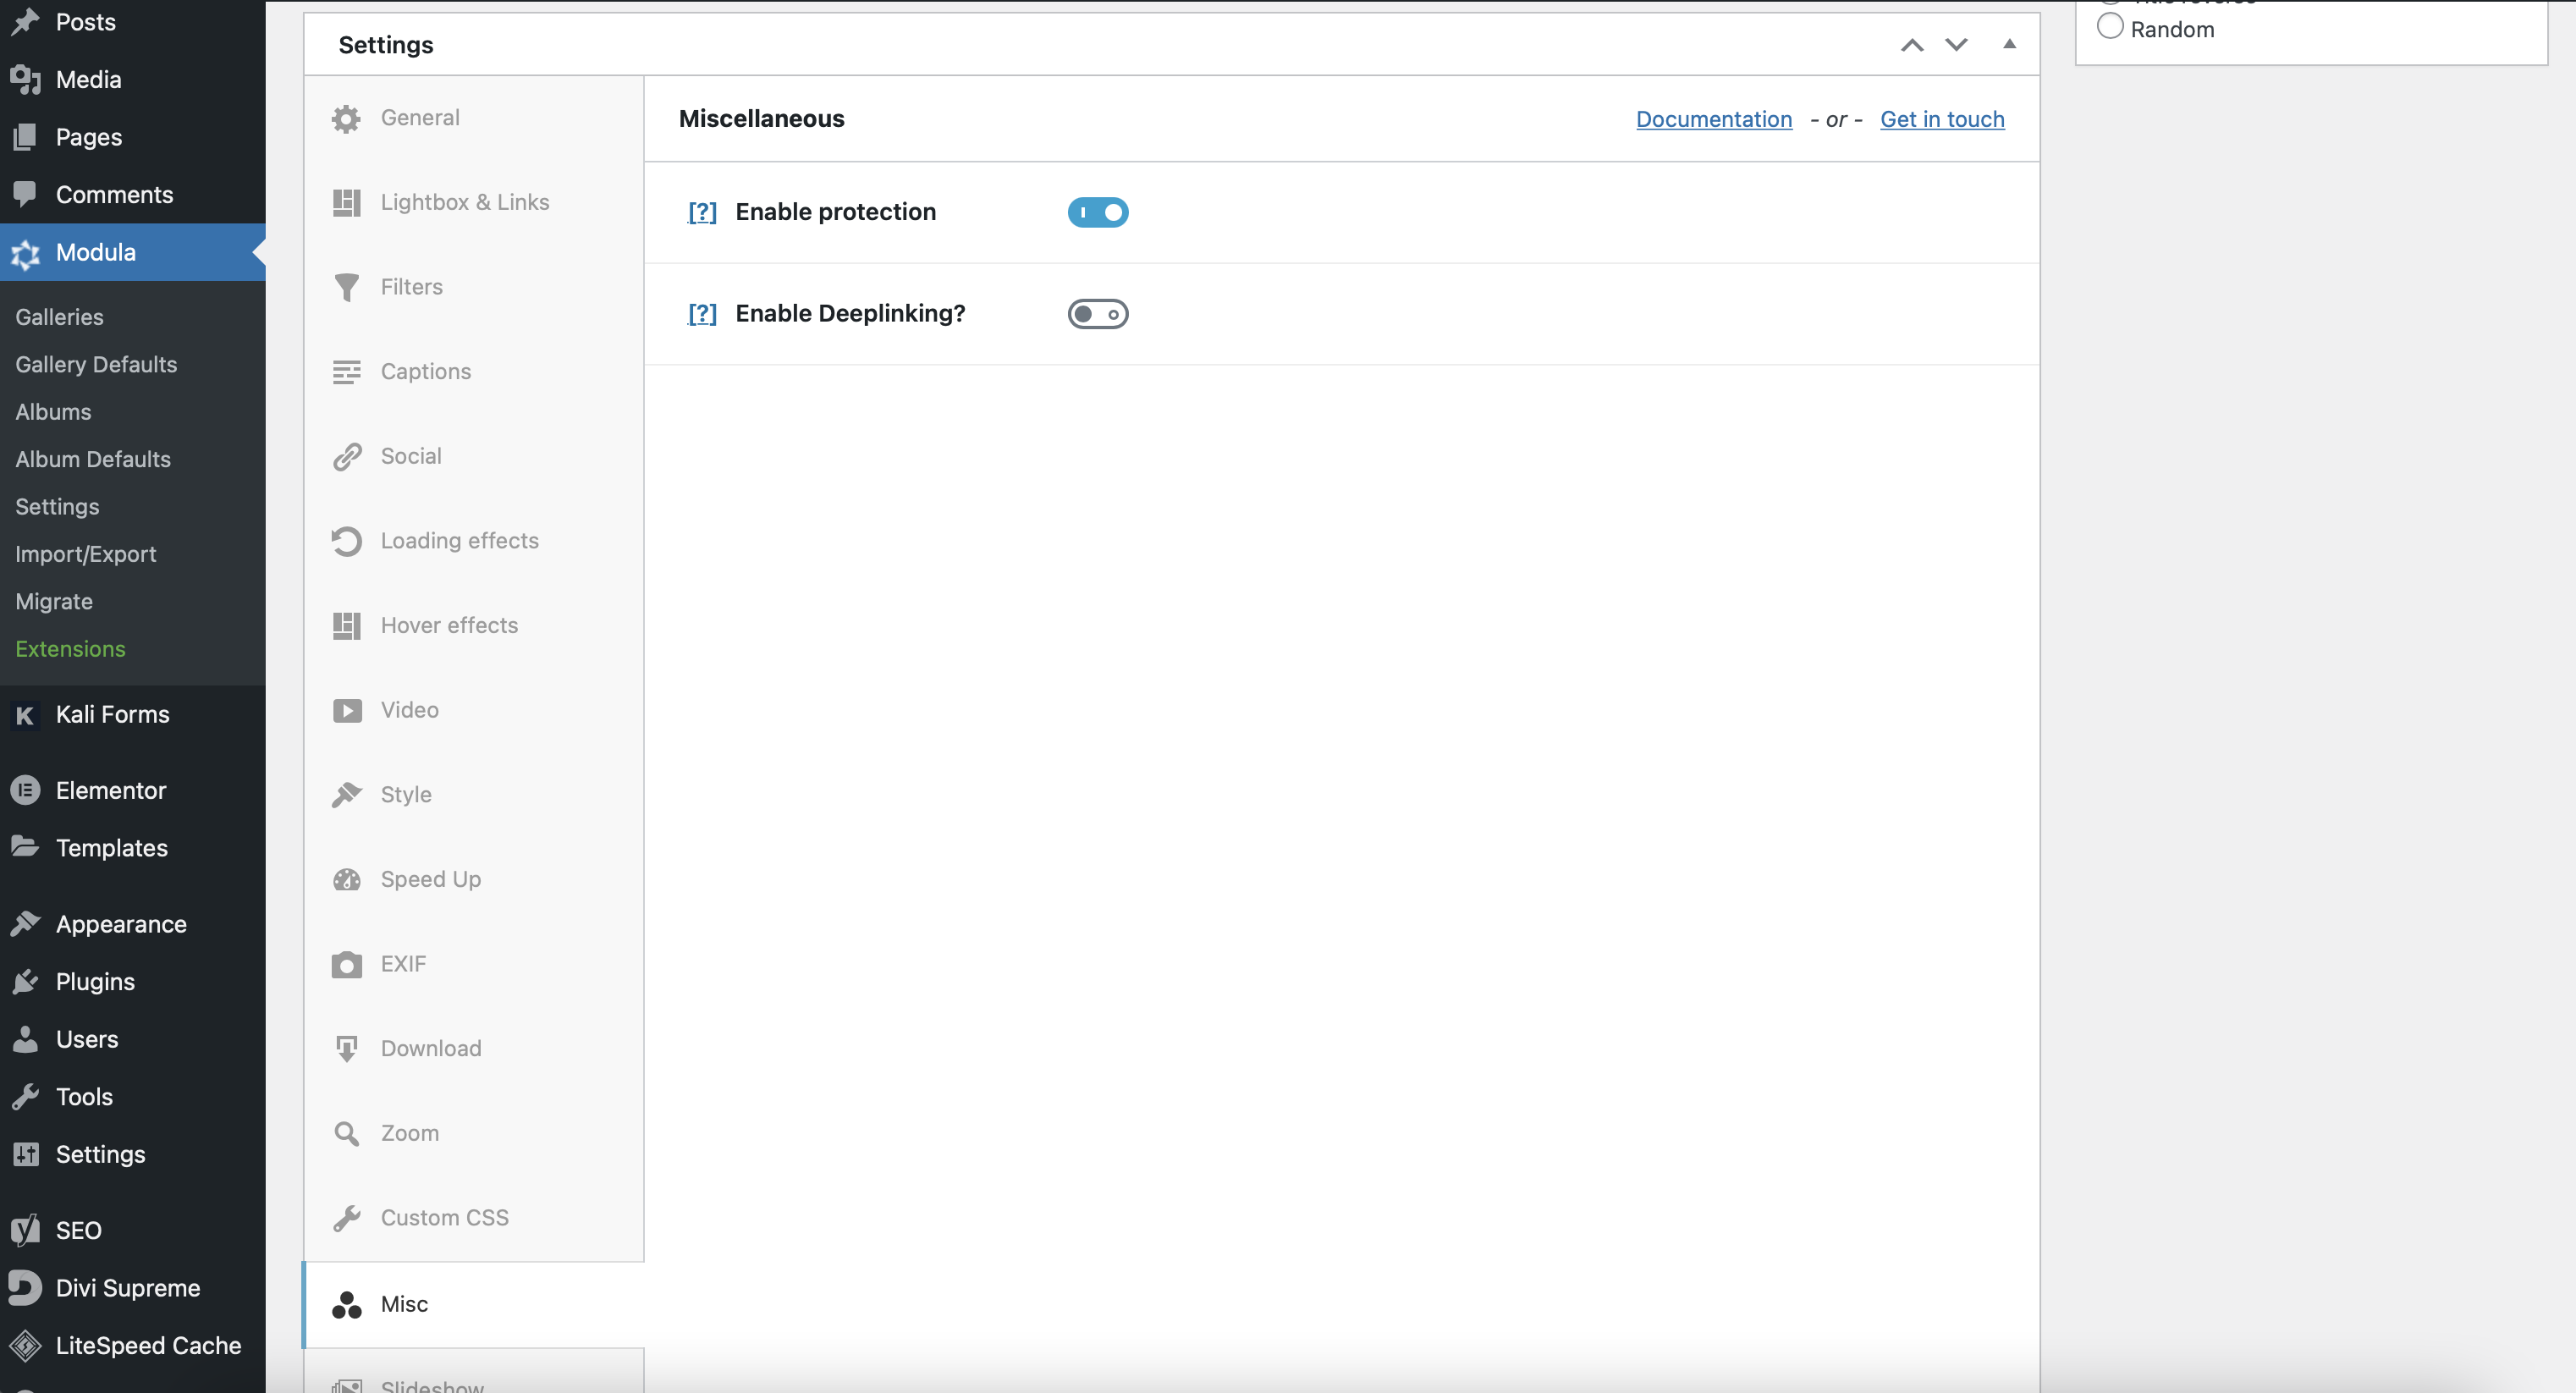Click the Documentation link
The image size is (2576, 1393).
[x=1712, y=118]
